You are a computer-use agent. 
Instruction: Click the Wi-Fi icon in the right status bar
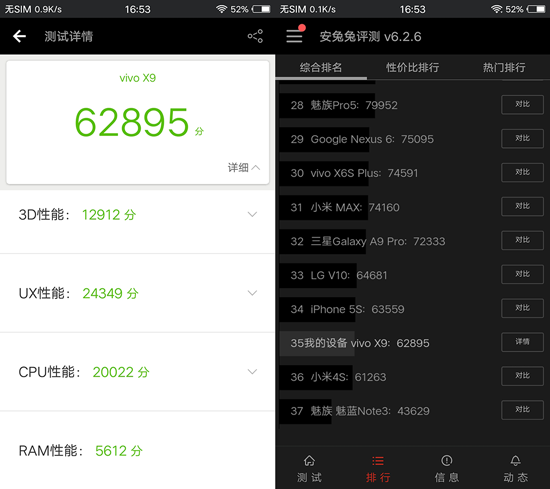(496, 9)
